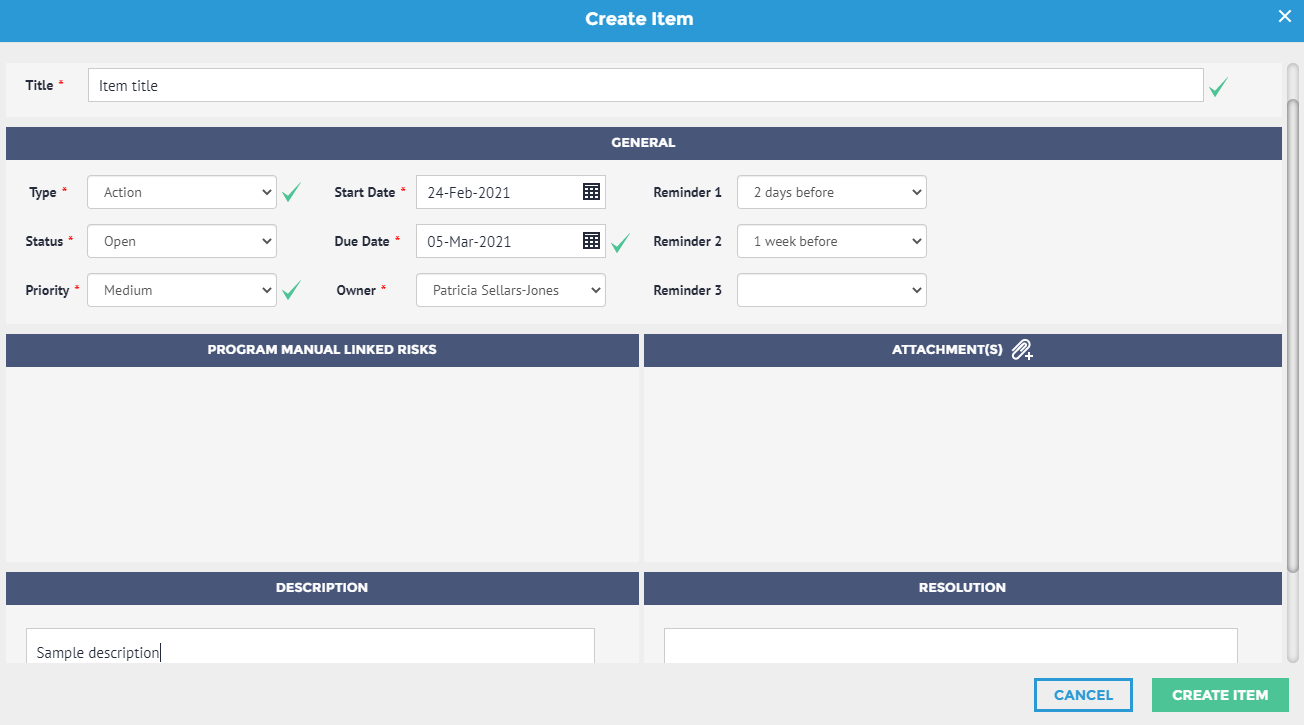Screen dimensions: 1304x725
Task: Click the Title label
Action: point(39,85)
